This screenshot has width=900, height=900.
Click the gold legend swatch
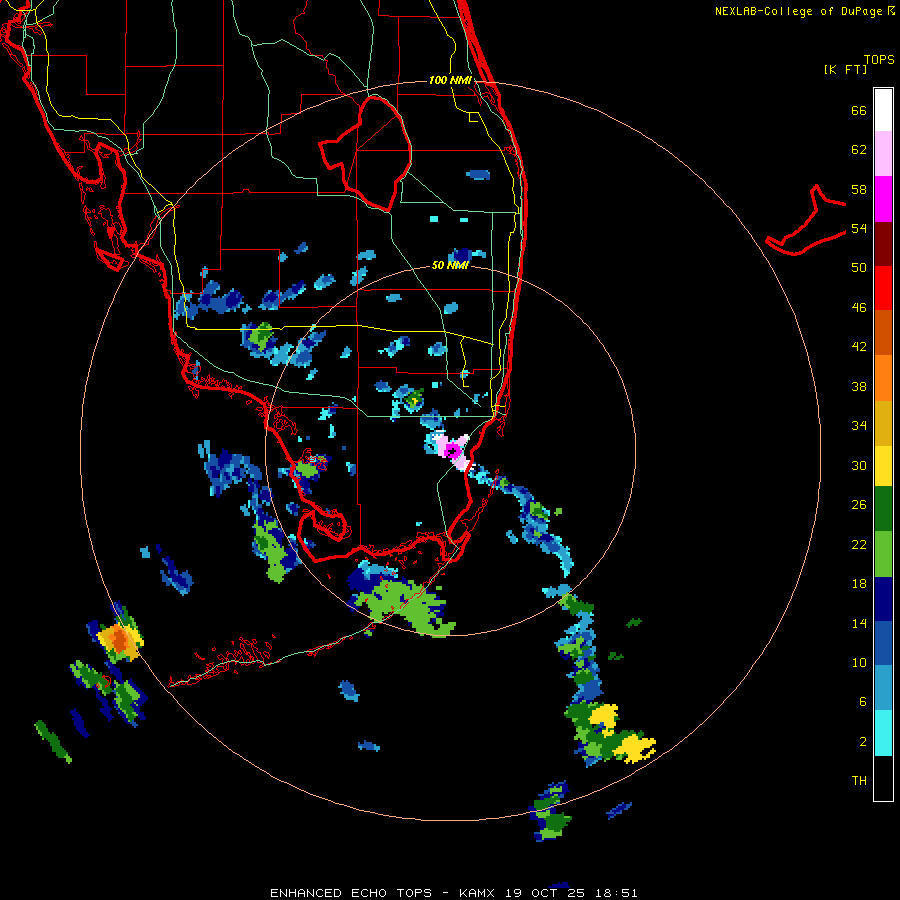pyautogui.click(x=883, y=423)
